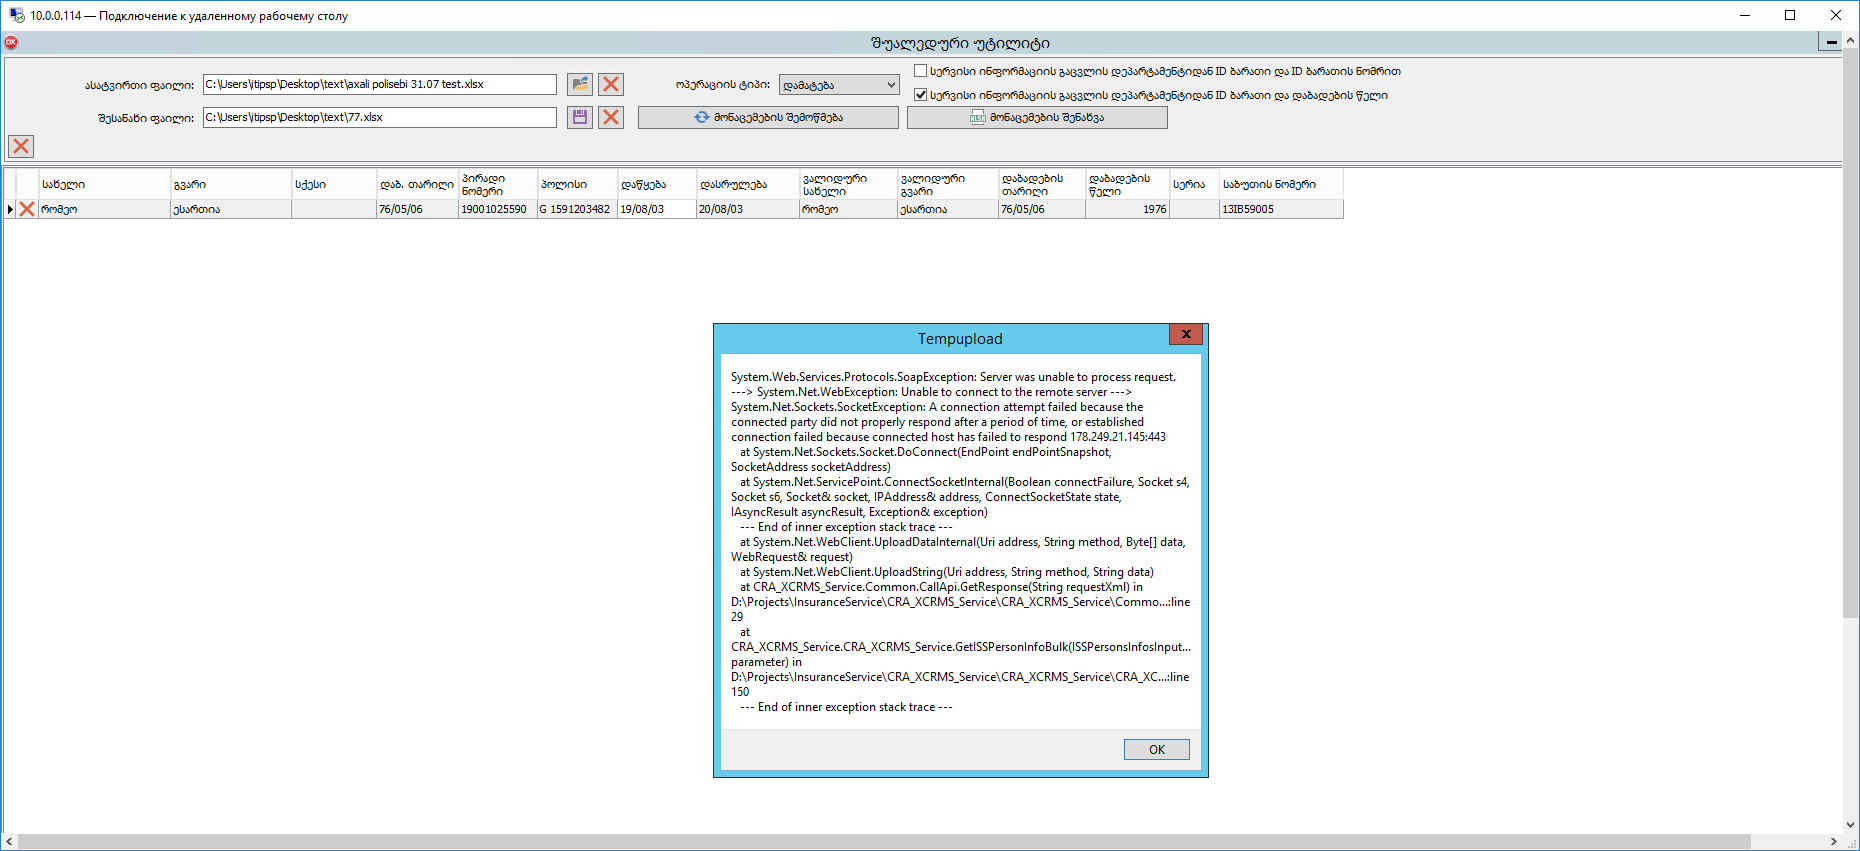Click the purple save disk icon
Image resolution: width=1860 pixels, height=851 pixels.
pyautogui.click(x=580, y=118)
